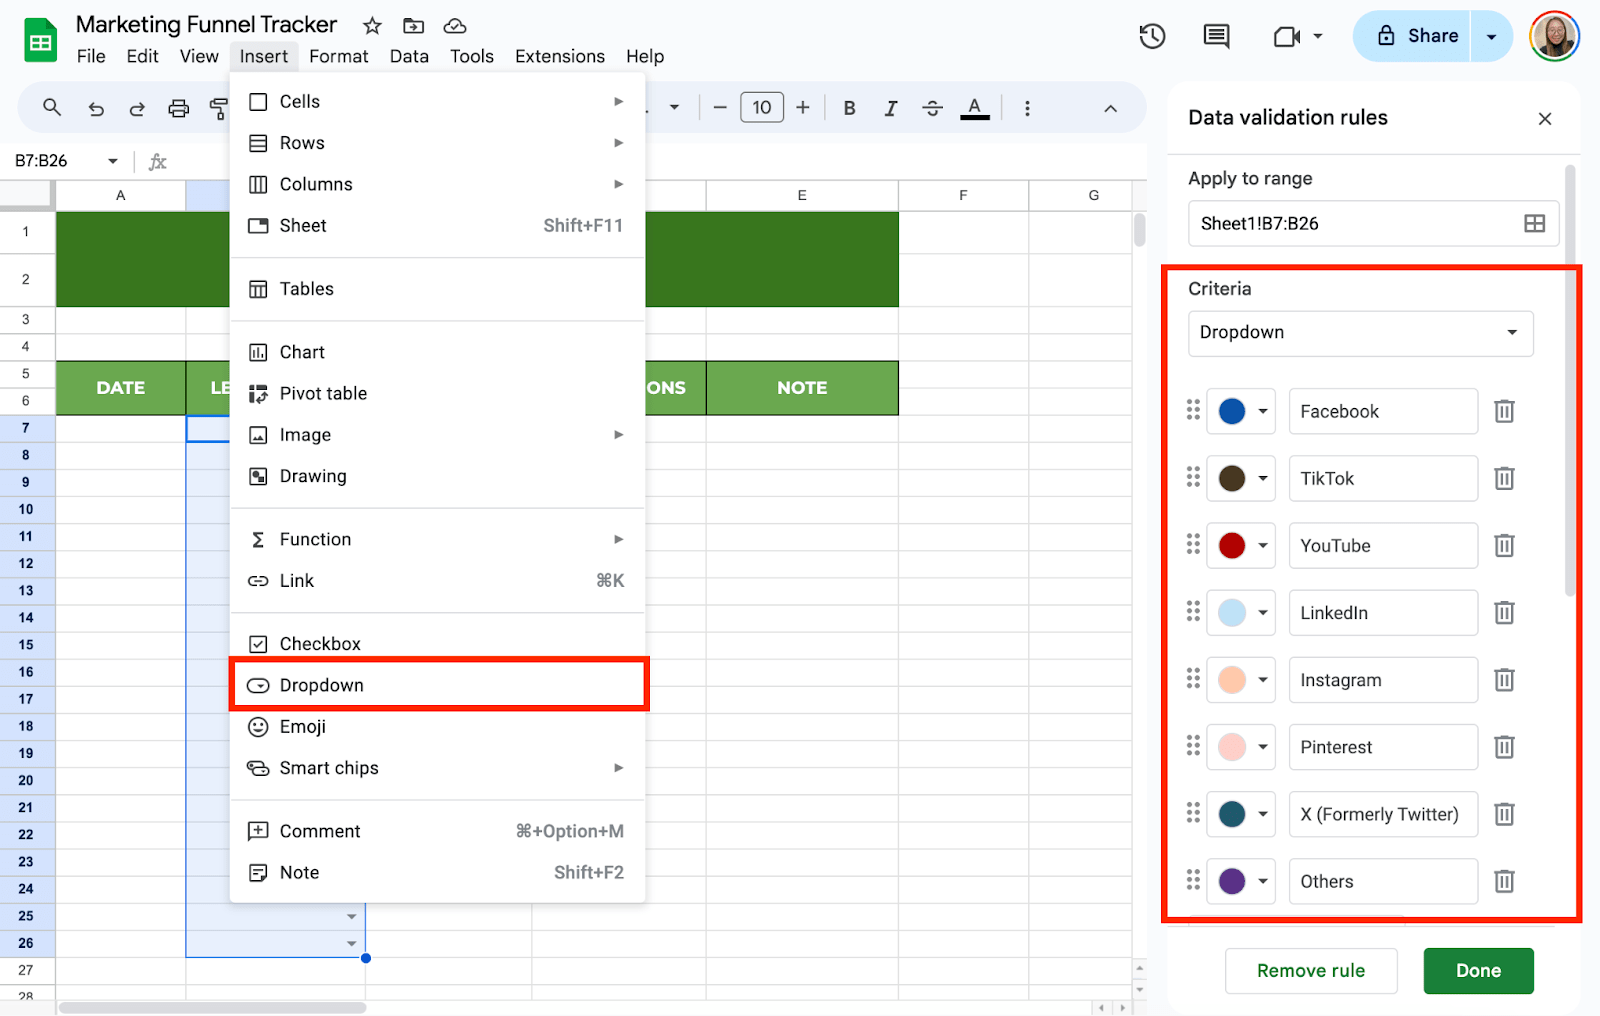The image size is (1600, 1016).
Task: Open the Extensions menu
Action: (559, 56)
